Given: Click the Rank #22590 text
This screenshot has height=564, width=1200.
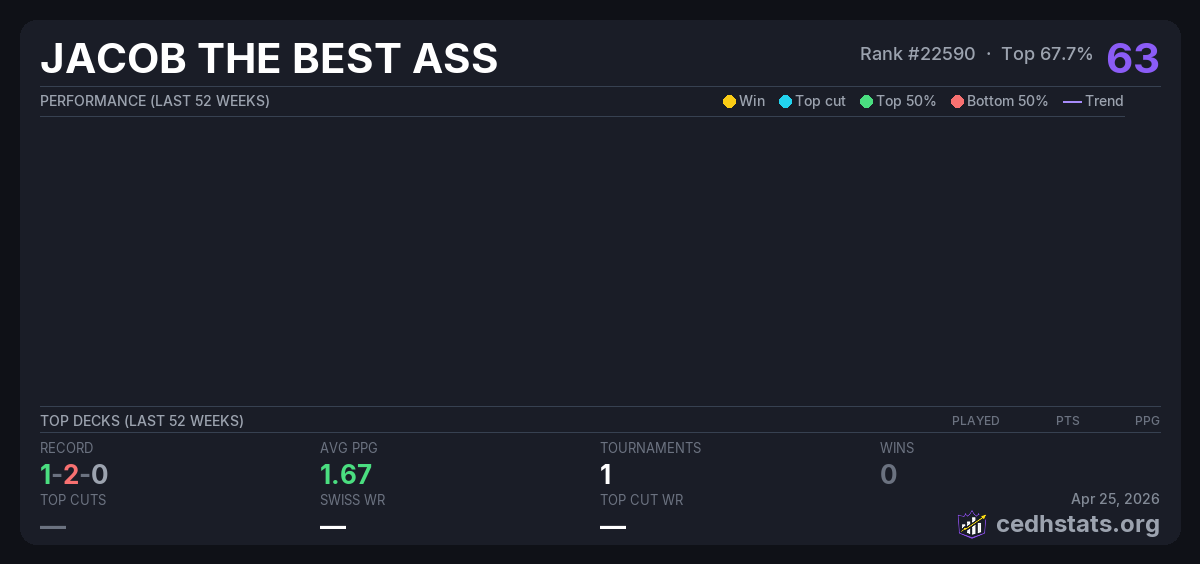Looking at the screenshot, I should click(x=917, y=54).
